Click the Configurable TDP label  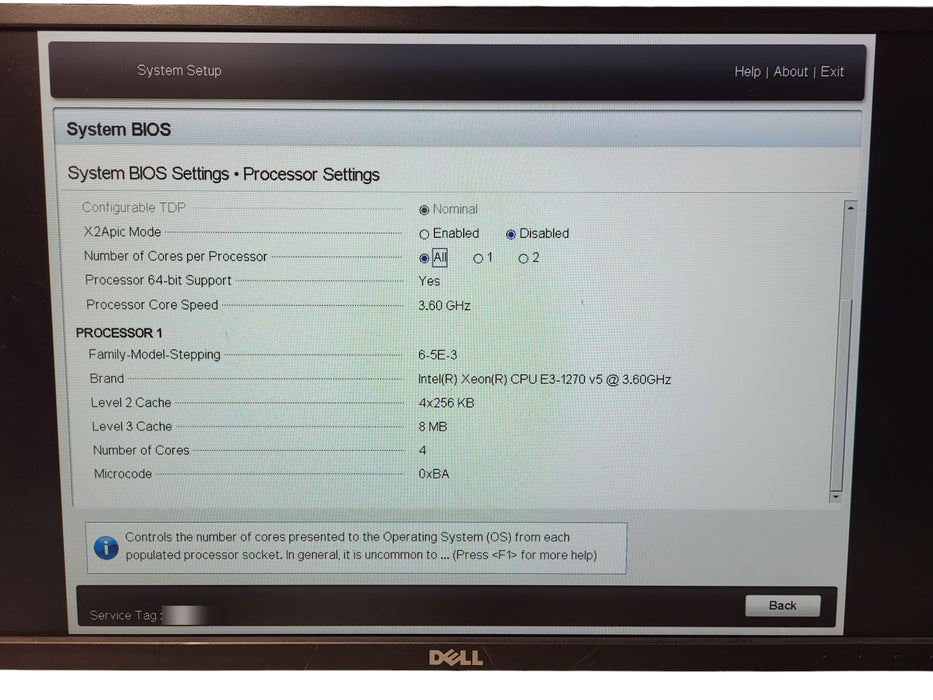coord(134,207)
